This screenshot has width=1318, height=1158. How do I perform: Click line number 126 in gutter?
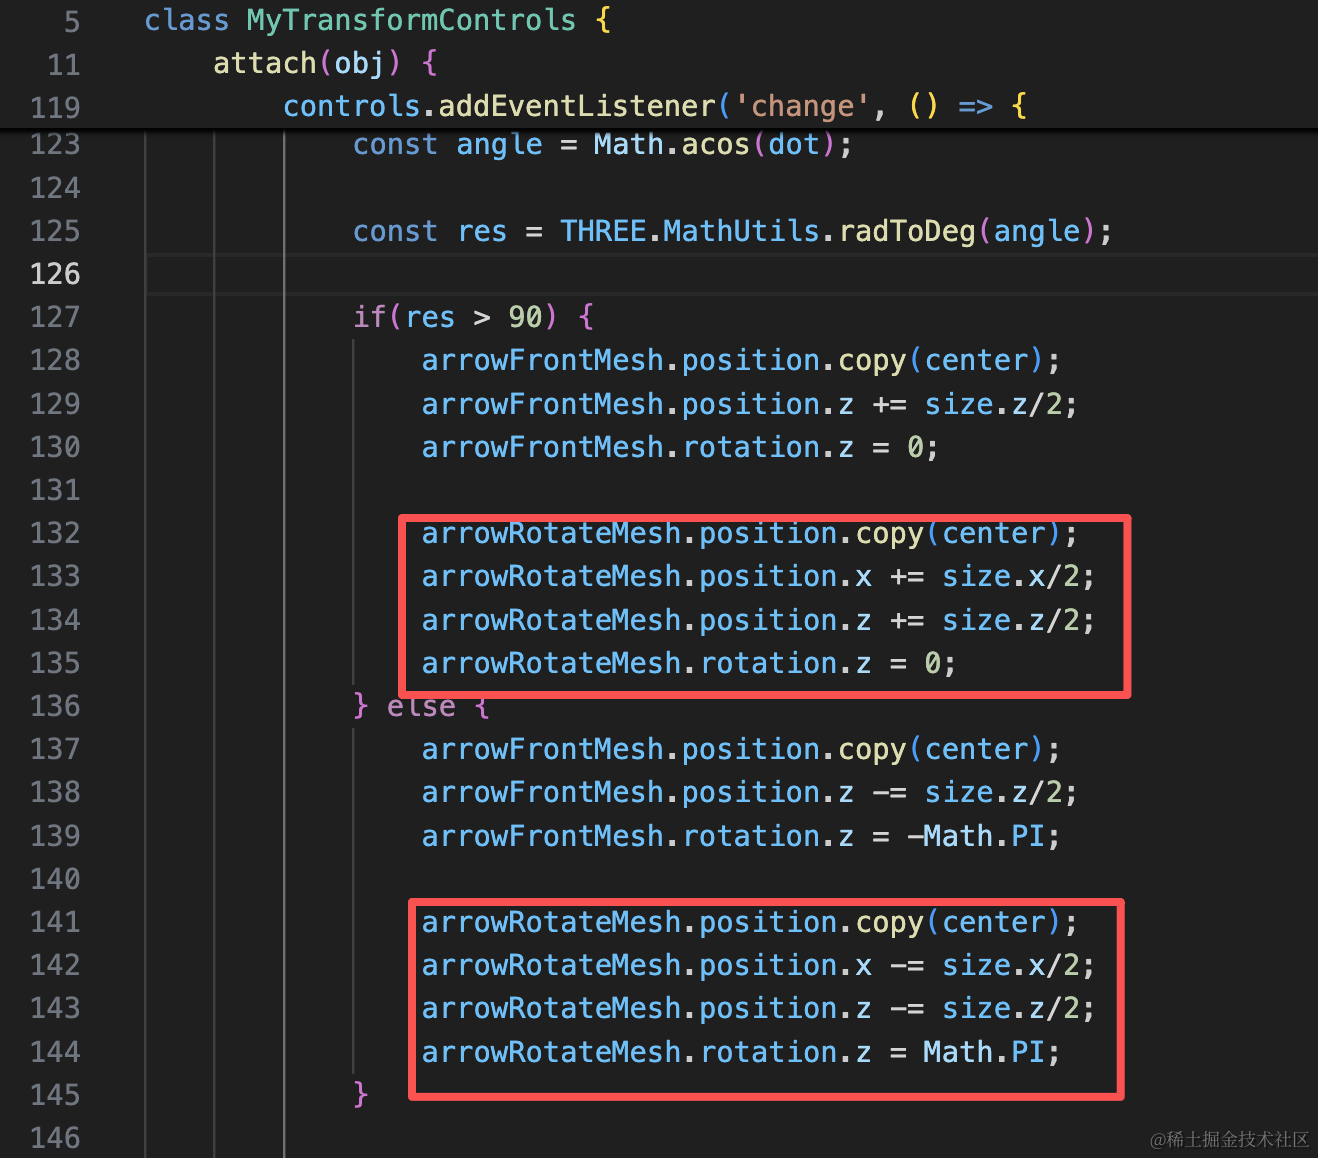point(55,274)
